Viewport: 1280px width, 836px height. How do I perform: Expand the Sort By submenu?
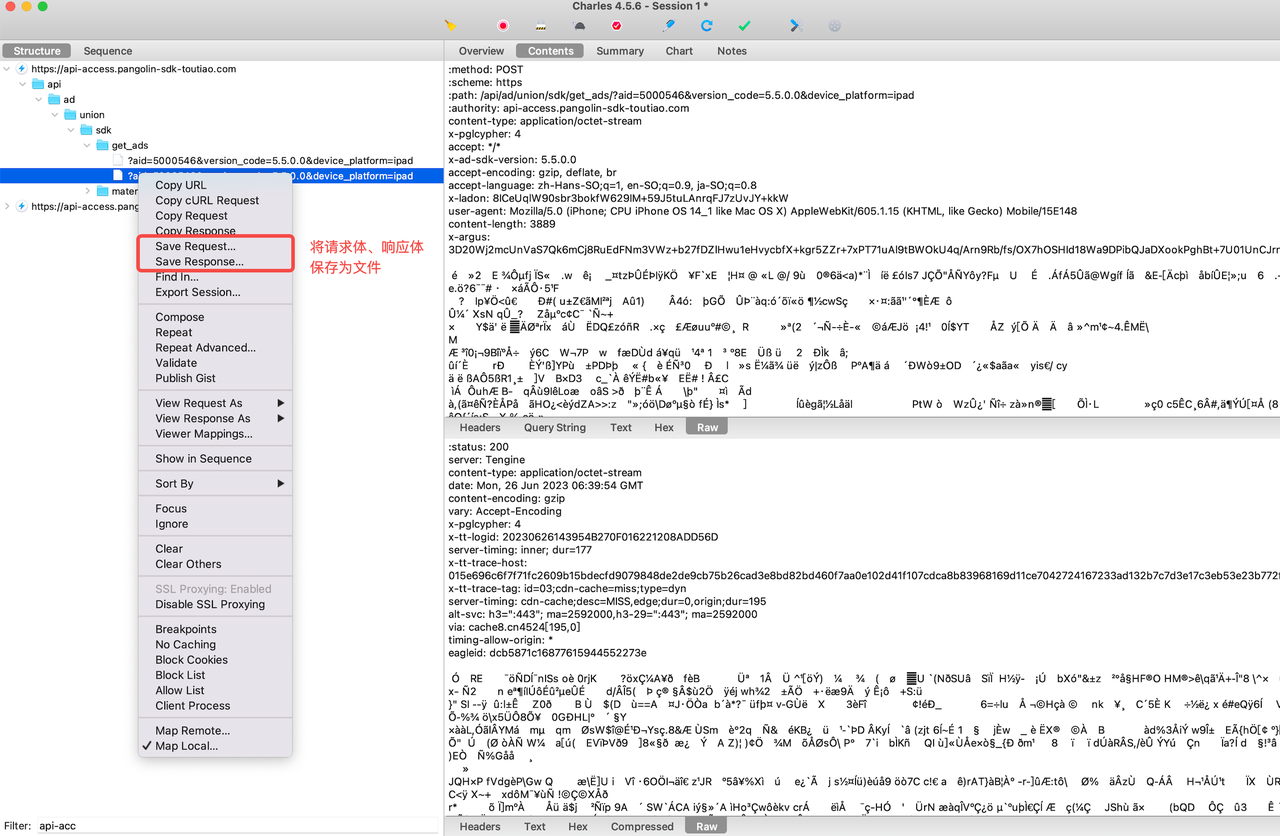(x=173, y=484)
